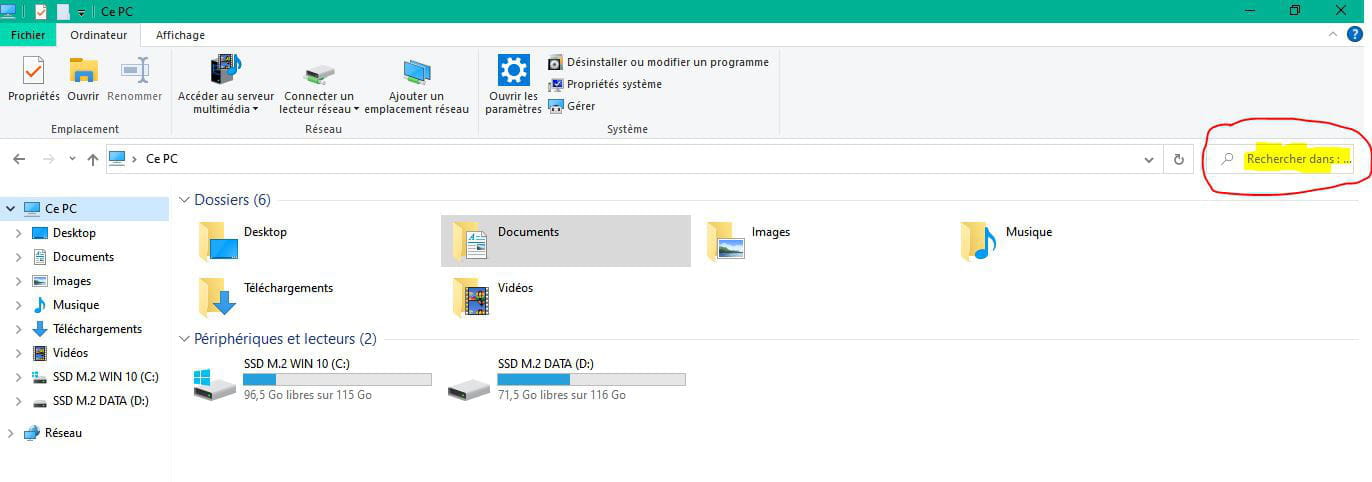Select the Téléchargements folder icon

click(217, 297)
